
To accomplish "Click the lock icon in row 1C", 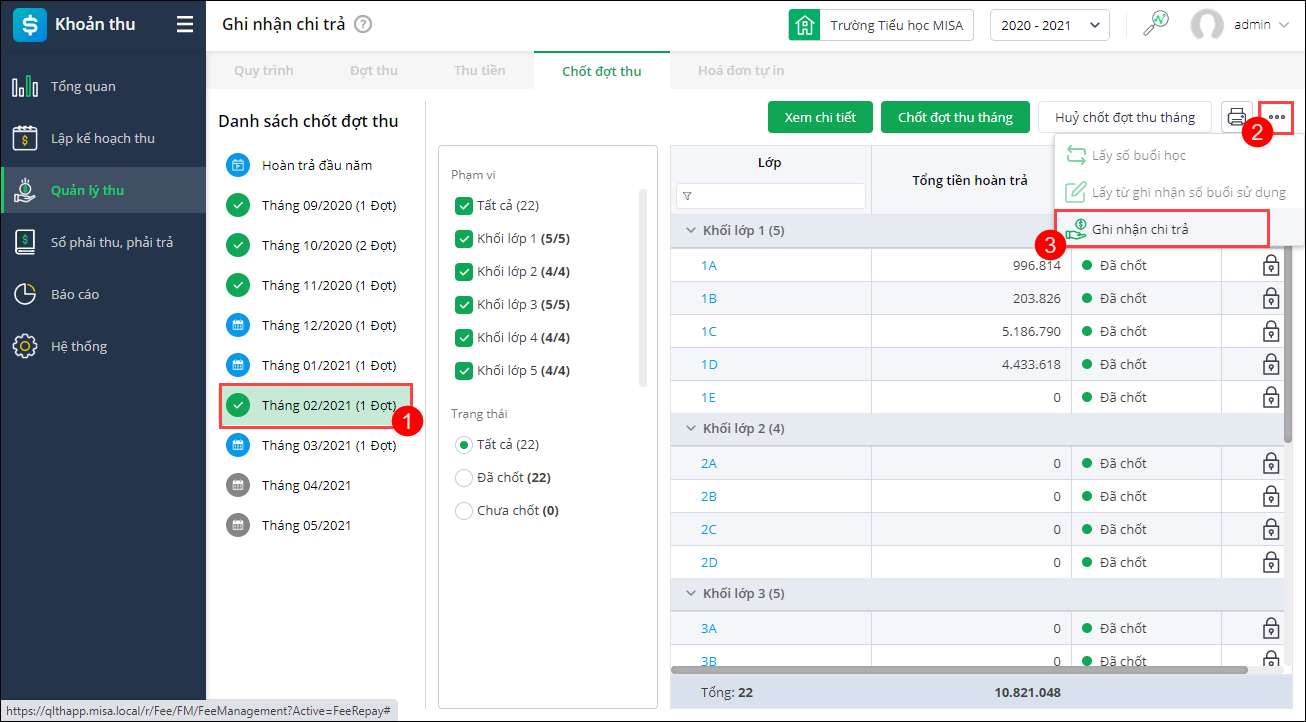I will (1271, 331).
